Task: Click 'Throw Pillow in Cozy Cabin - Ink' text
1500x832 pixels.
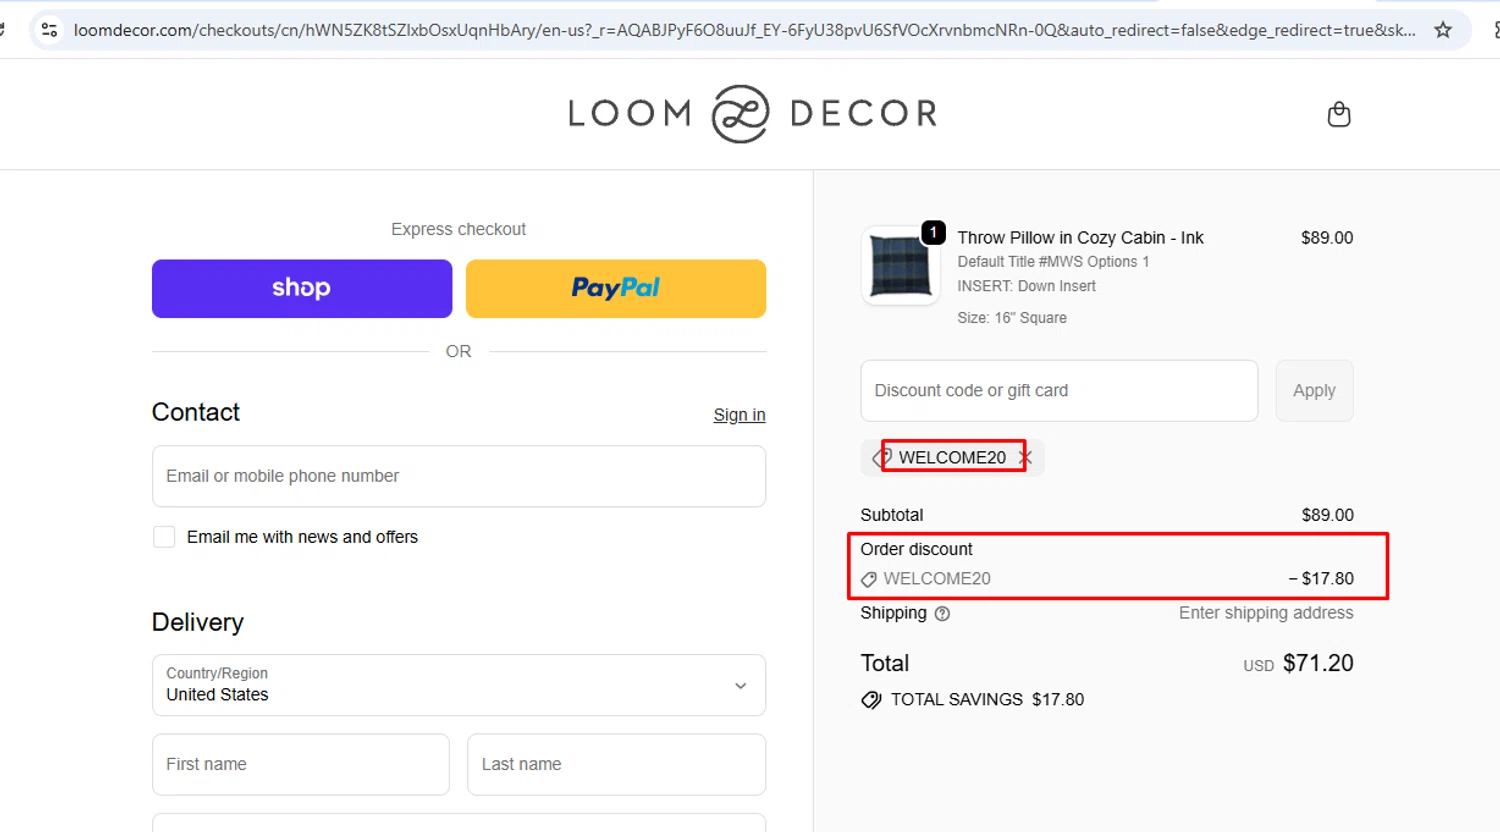Action: point(1080,238)
